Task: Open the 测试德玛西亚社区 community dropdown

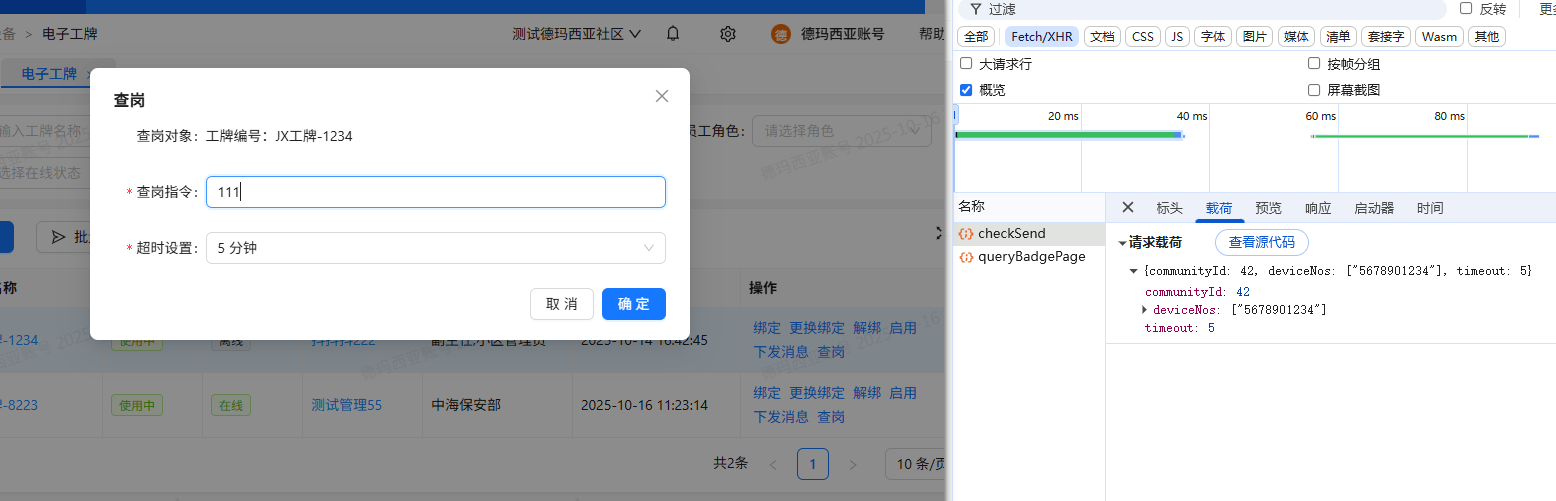Action: 577,34
